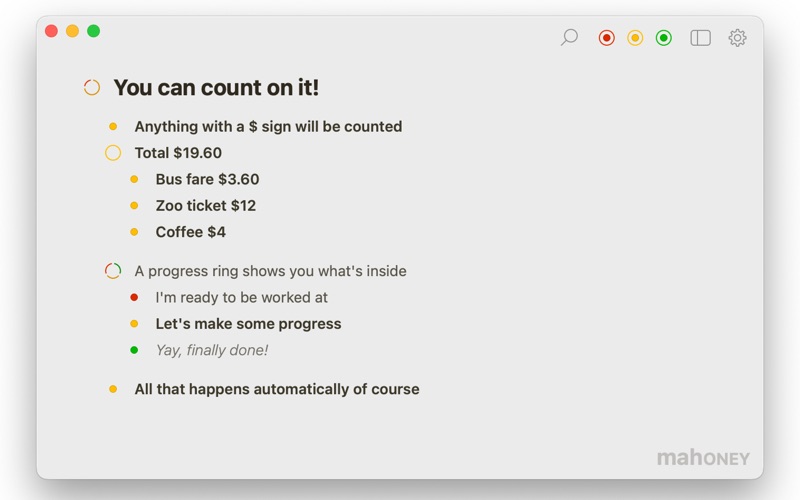800x500 pixels.
Task: Click the progress ring beside the title
Action: [x=92, y=87]
